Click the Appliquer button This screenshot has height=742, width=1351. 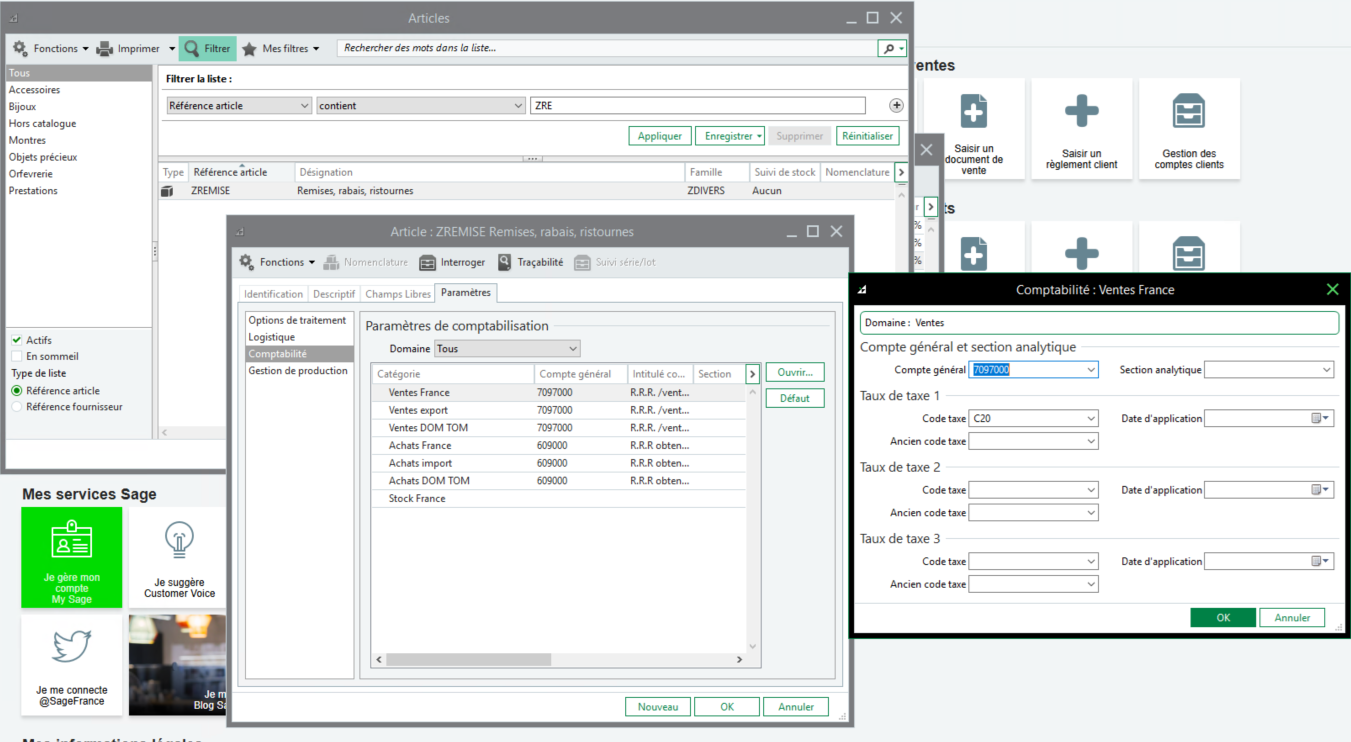659,136
